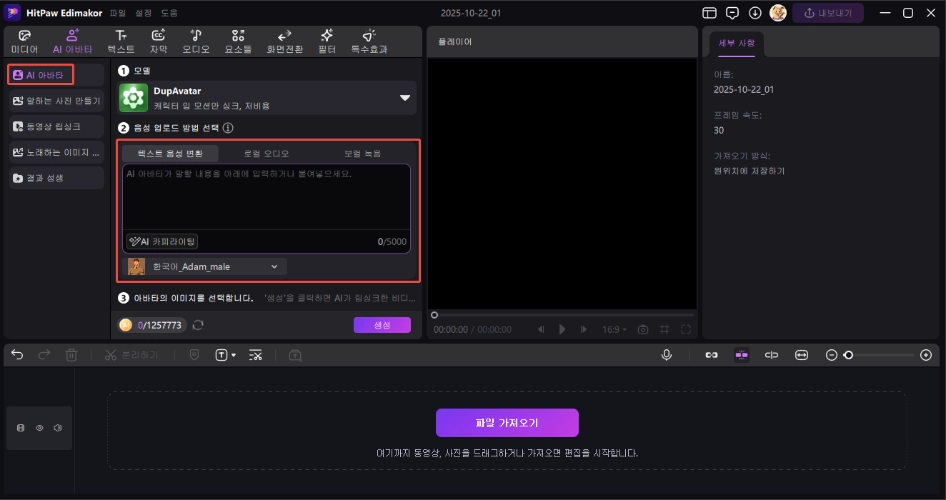Click the export frame icon in timeline toolbar

[295, 355]
